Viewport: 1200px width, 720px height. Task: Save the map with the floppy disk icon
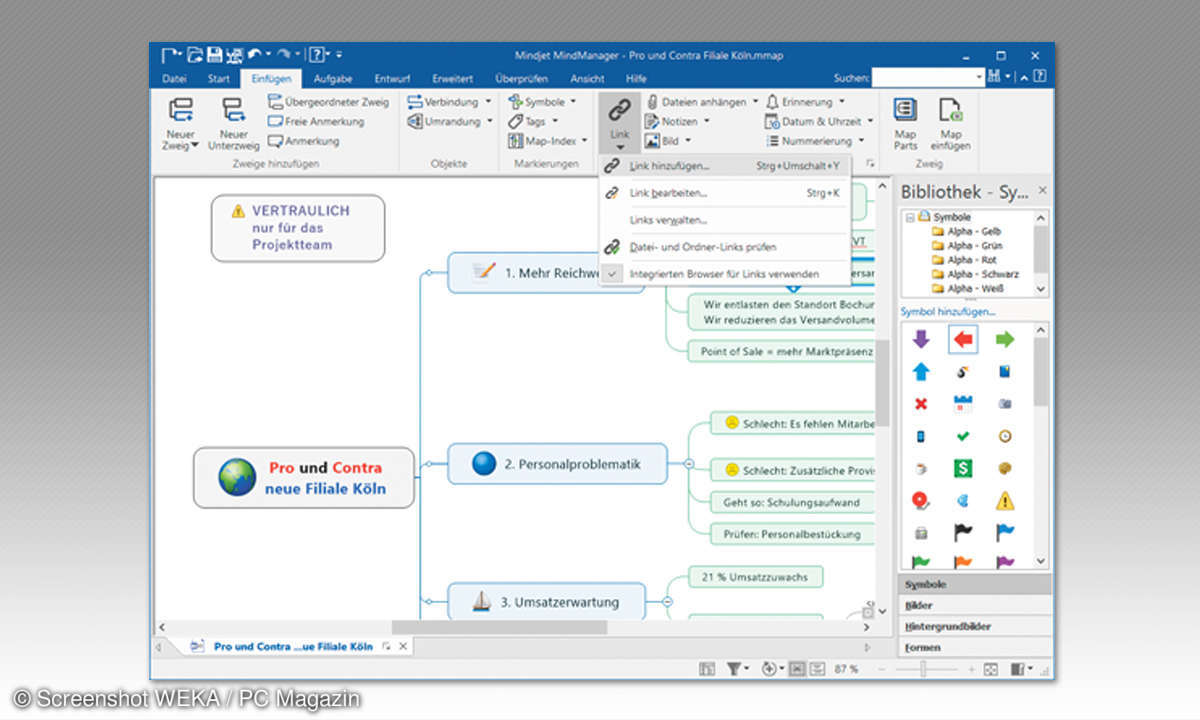click(215, 55)
